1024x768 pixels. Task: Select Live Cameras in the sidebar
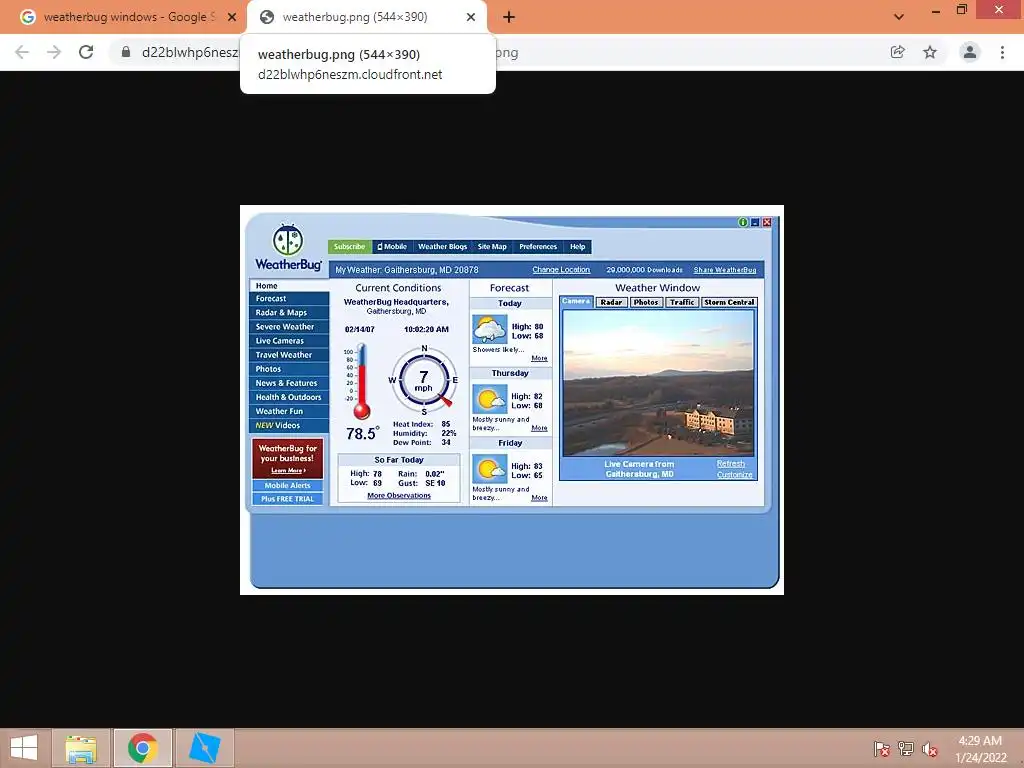pyautogui.click(x=289, y=341)
